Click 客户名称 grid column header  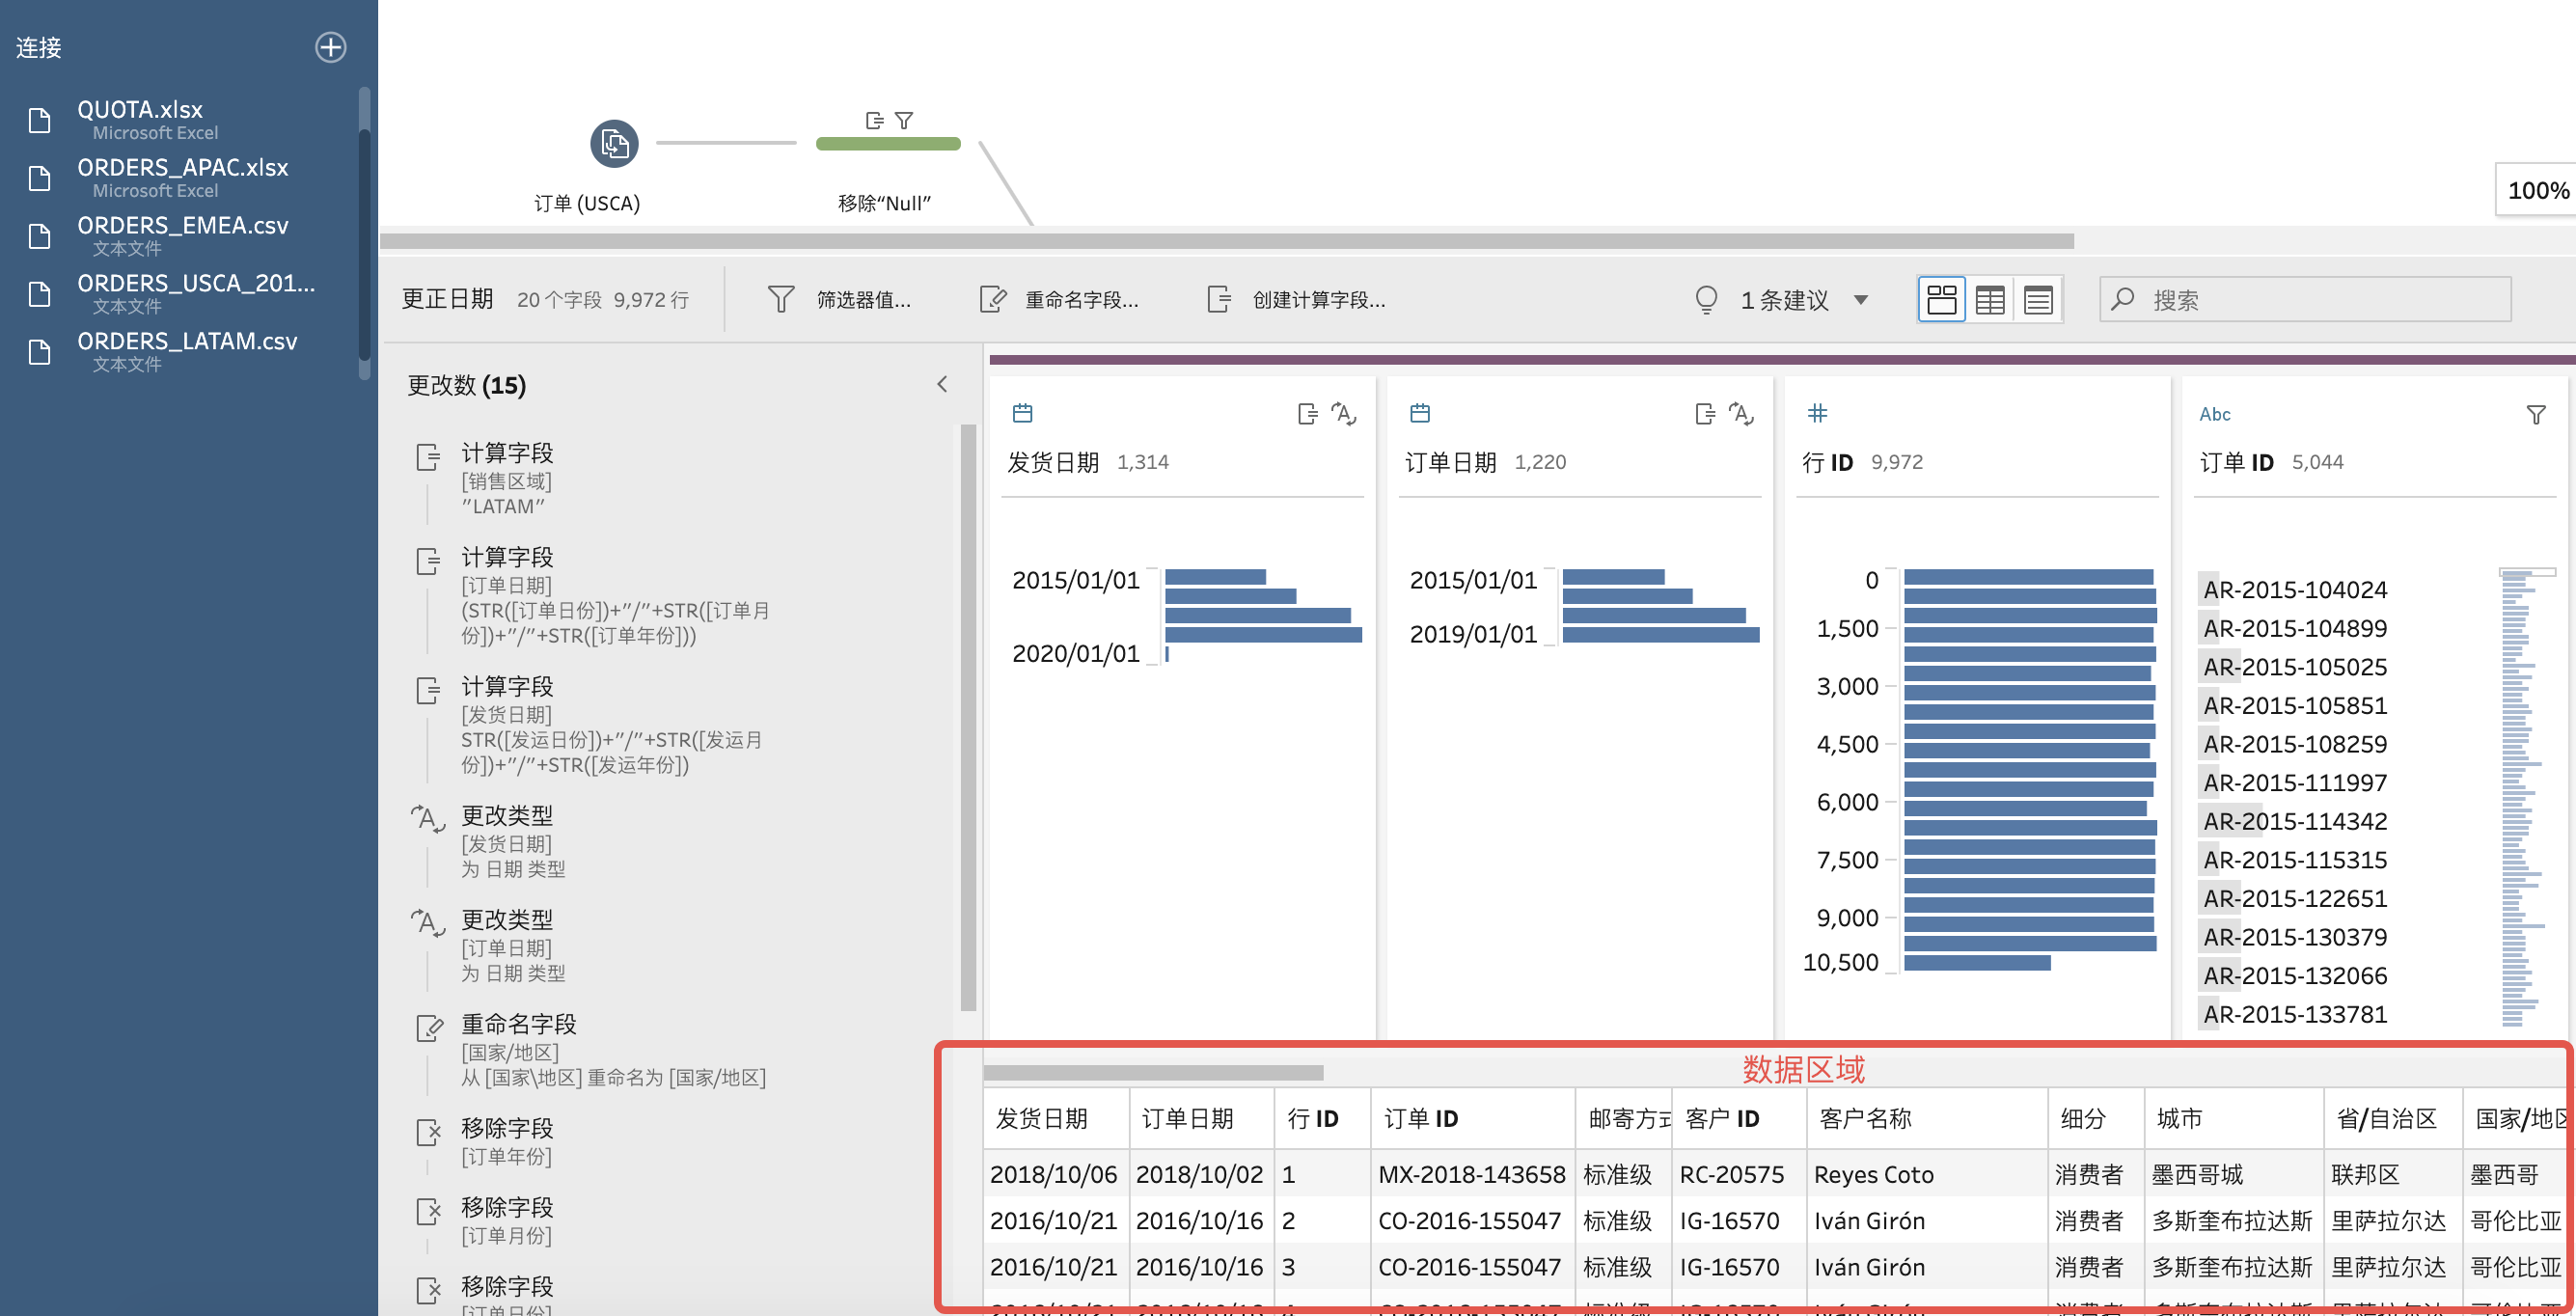1926,1118
